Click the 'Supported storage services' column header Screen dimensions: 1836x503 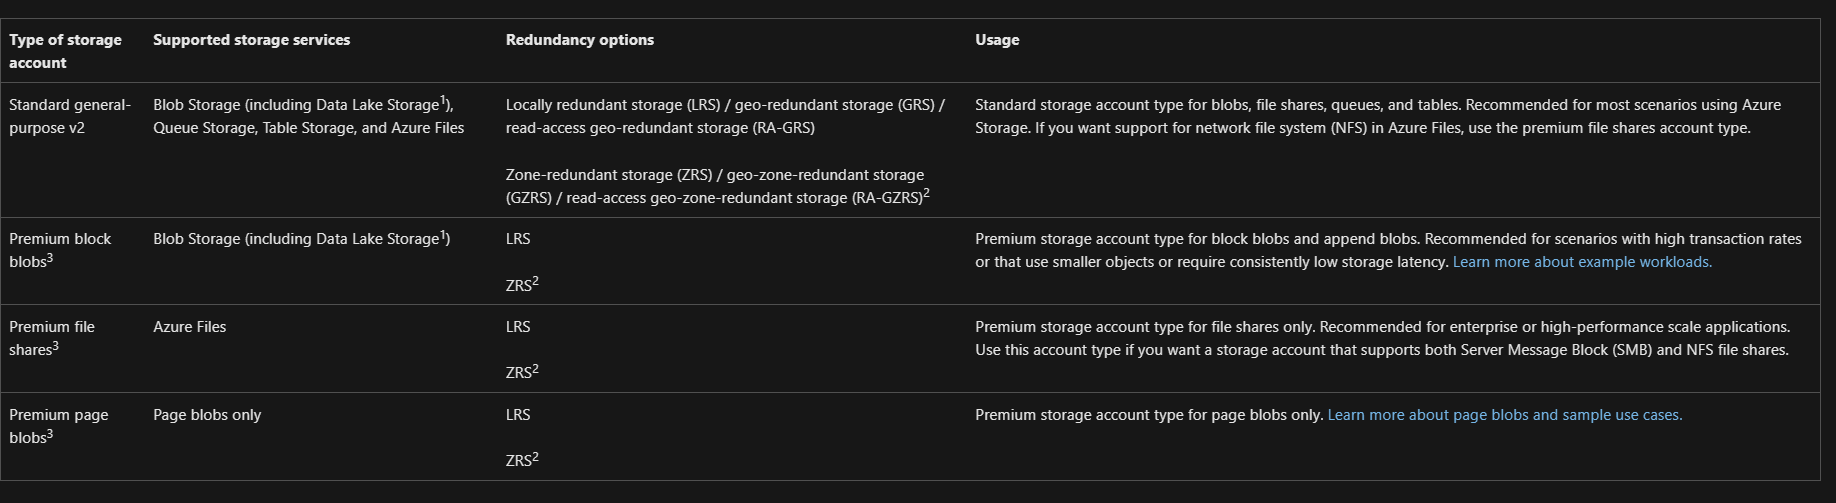(x=251, y=40)
